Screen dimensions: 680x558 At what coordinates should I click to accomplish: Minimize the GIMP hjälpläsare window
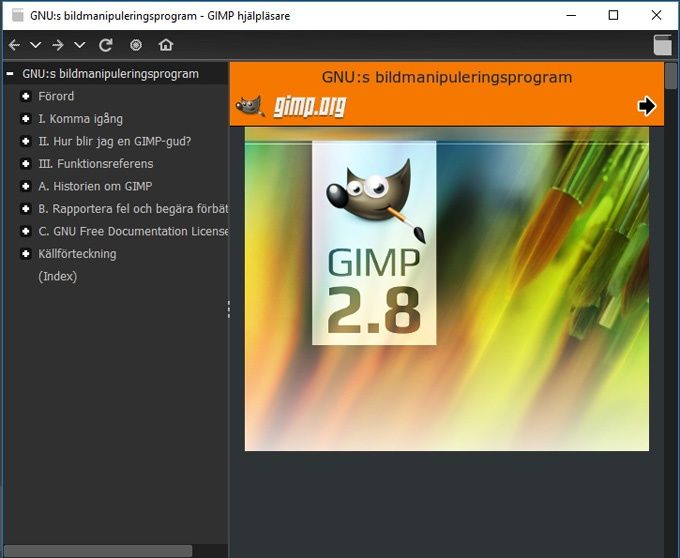[x=572, y=16]
